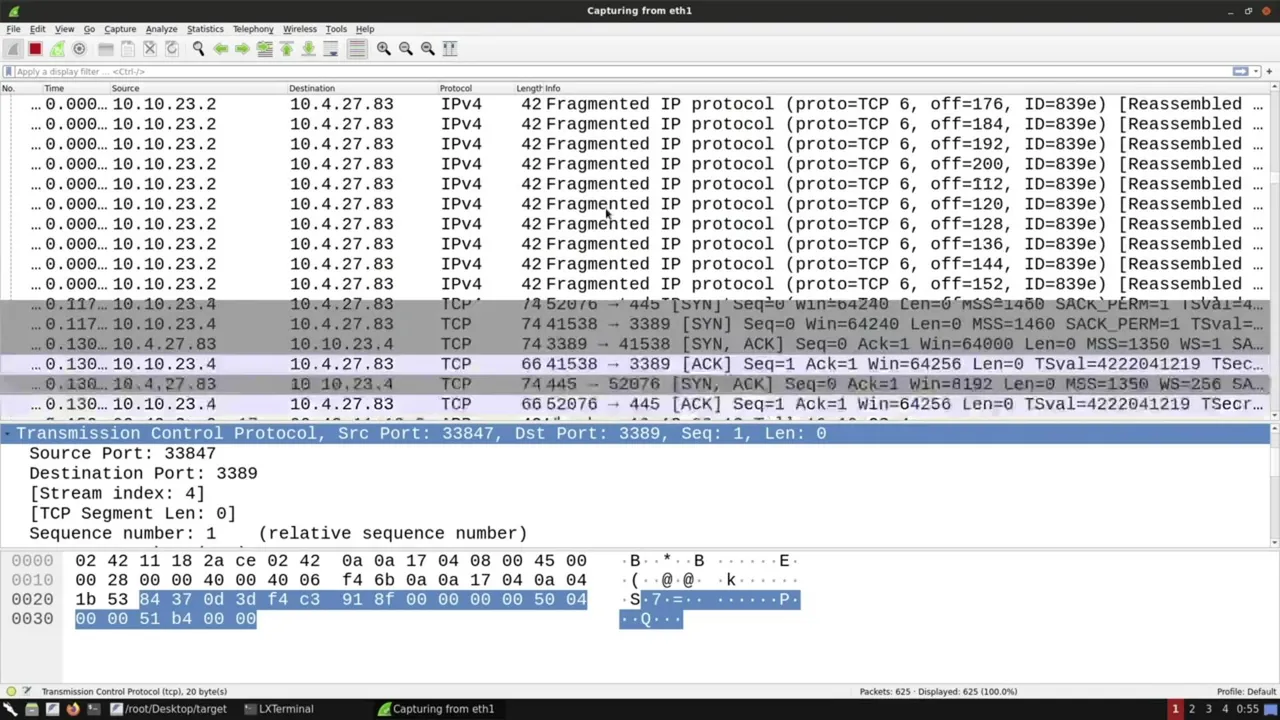Open the Capture menu
This screenshot has height=720, width=1280.
(x=120, y=29)
